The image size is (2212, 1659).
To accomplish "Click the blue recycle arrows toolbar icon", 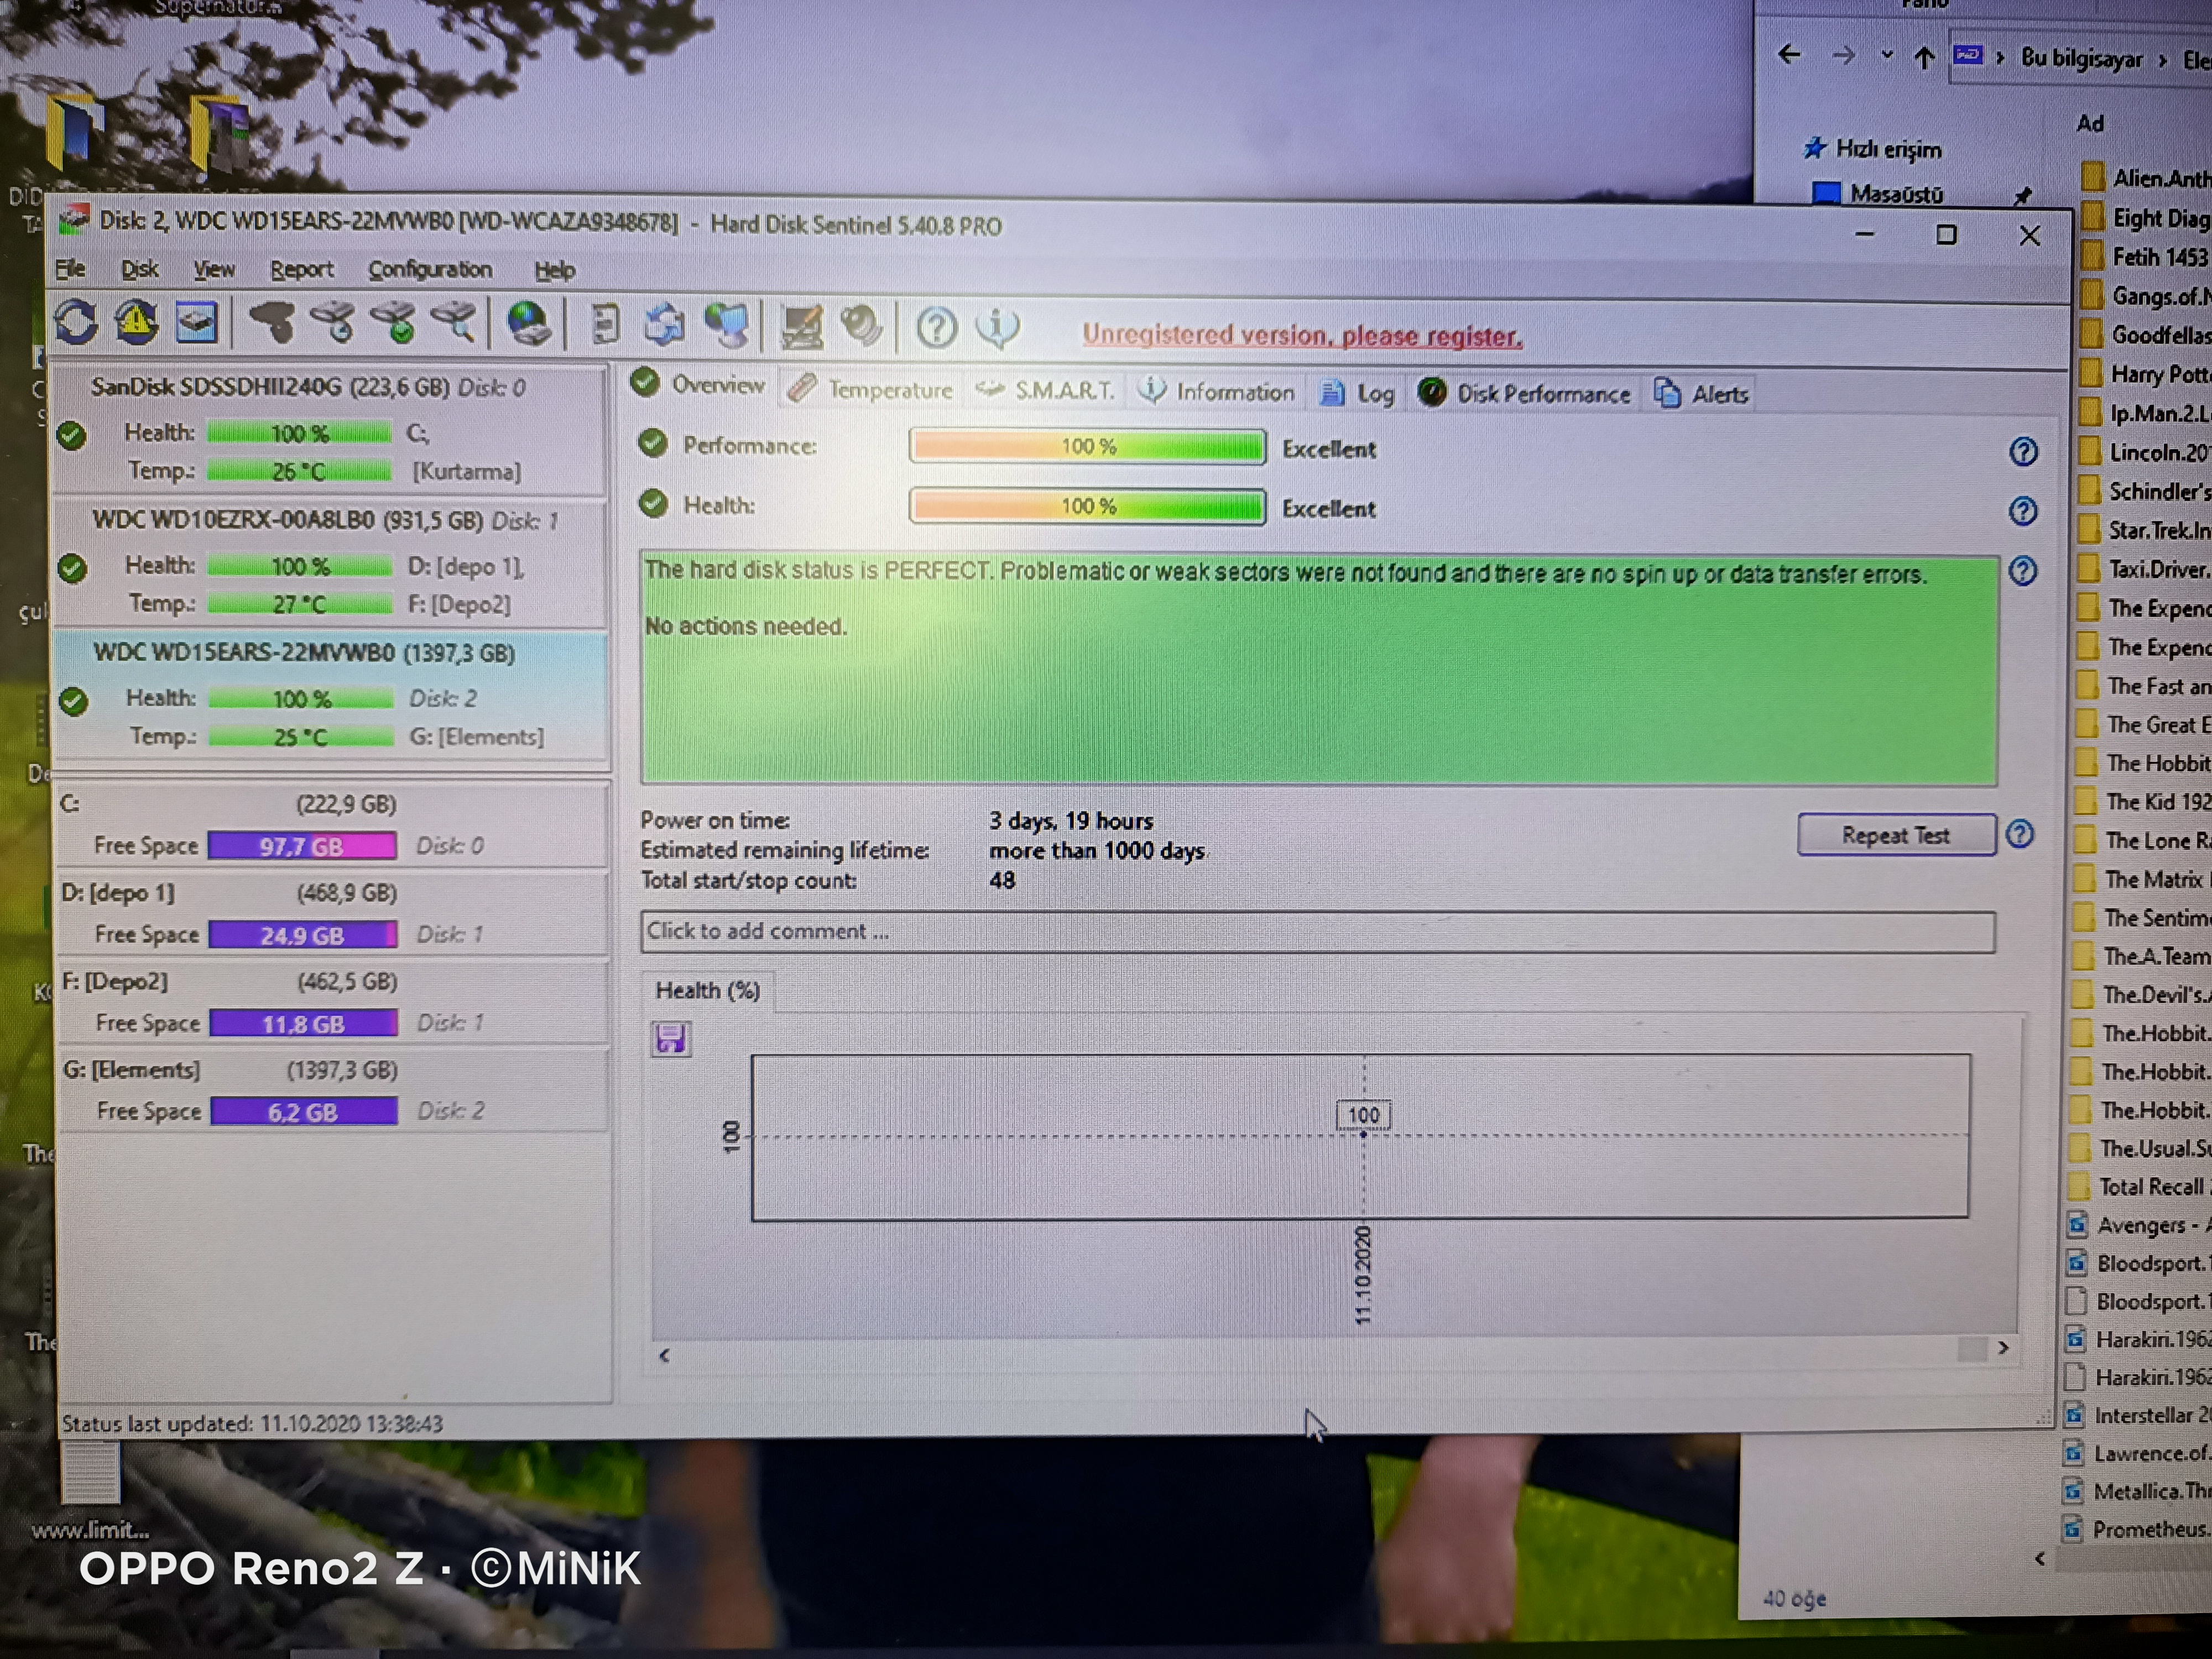I will pos(664,325).
